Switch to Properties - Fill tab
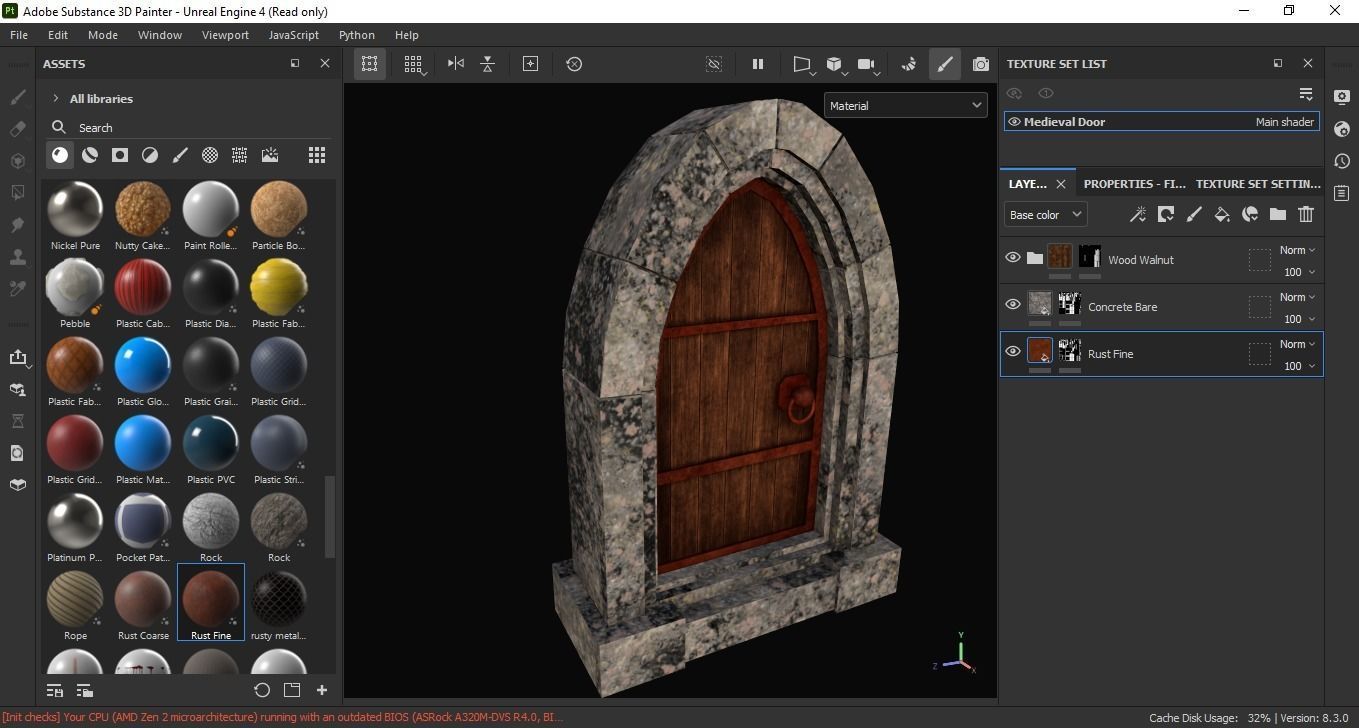Screen dimensions: 1359x728 point(1134,184)
